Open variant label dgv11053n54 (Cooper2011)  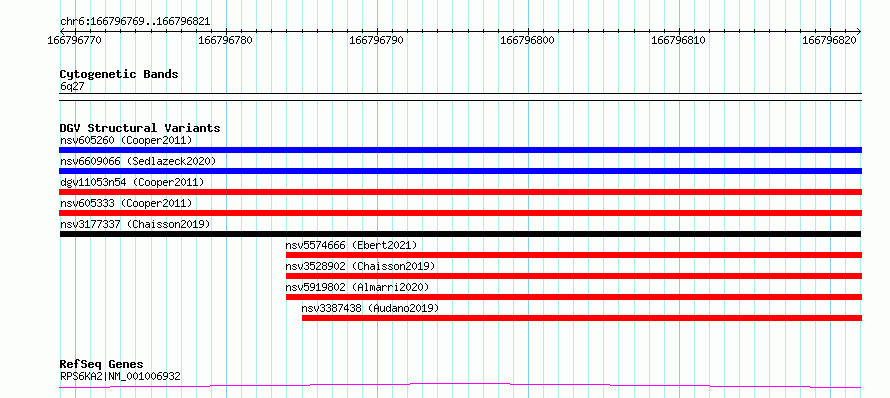[132, 182]
